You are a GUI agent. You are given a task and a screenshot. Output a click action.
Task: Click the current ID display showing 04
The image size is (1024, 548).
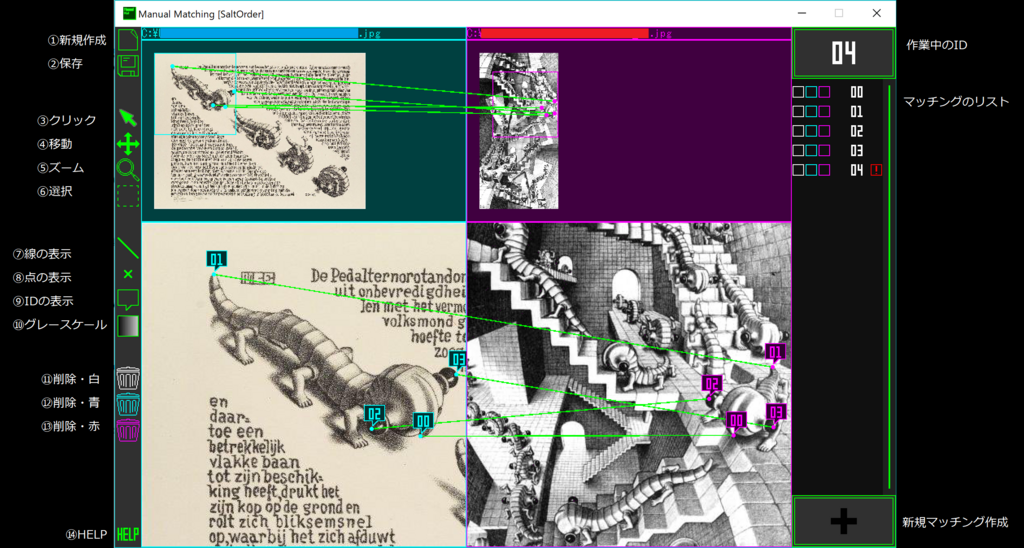pos(843,54)
